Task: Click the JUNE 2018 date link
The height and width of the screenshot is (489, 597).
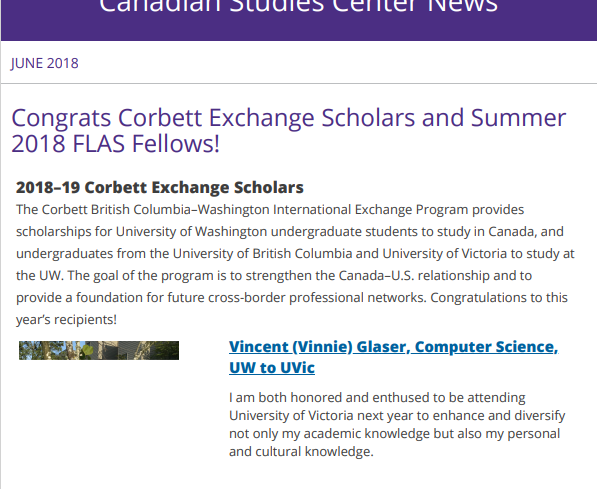Action: 45,63
